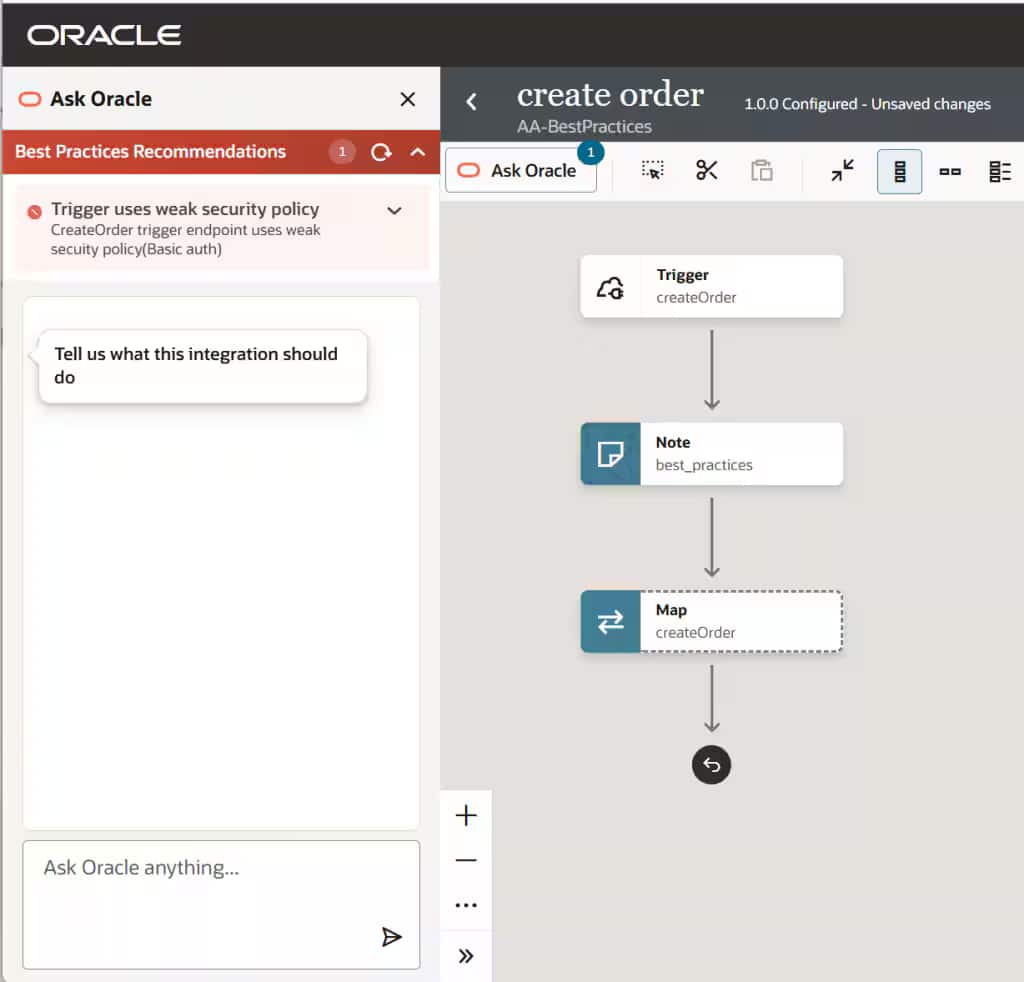Click the Ask Oracle toolbar button
Image resolution: width=1024 pixels, height=982 pixels.
[x=520, y=171]
